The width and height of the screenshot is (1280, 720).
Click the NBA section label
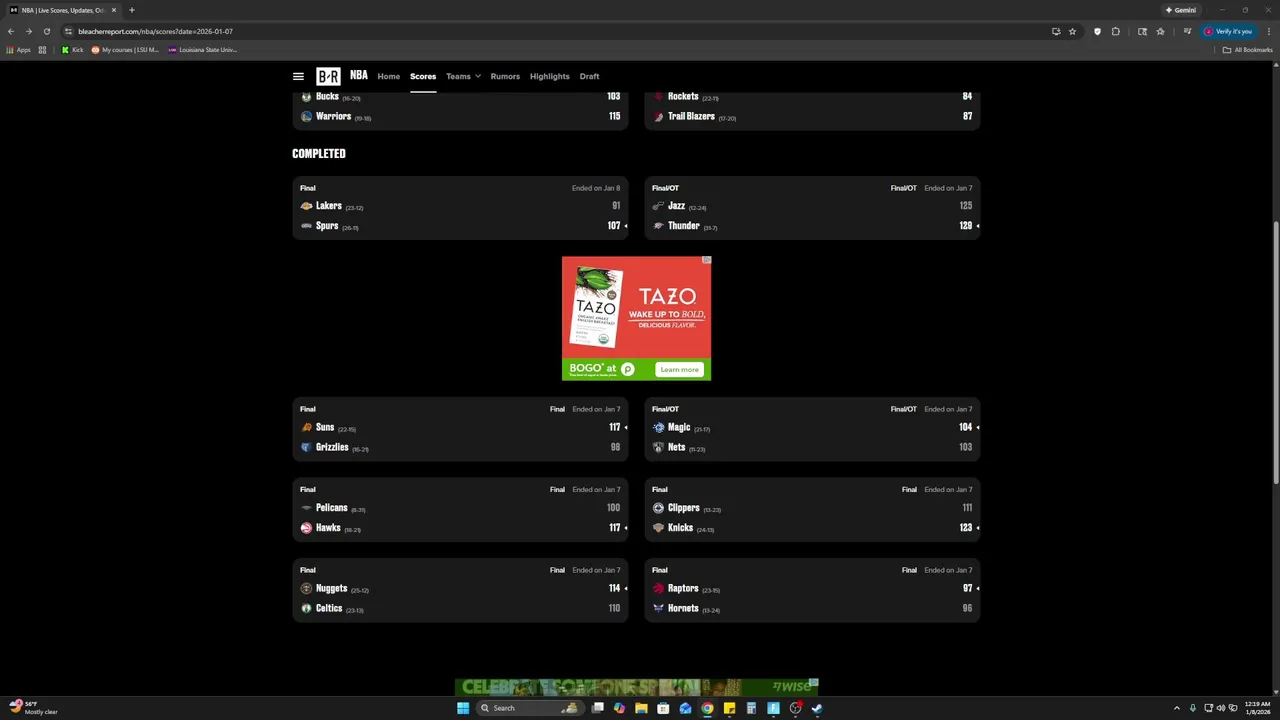coord(358,75)
